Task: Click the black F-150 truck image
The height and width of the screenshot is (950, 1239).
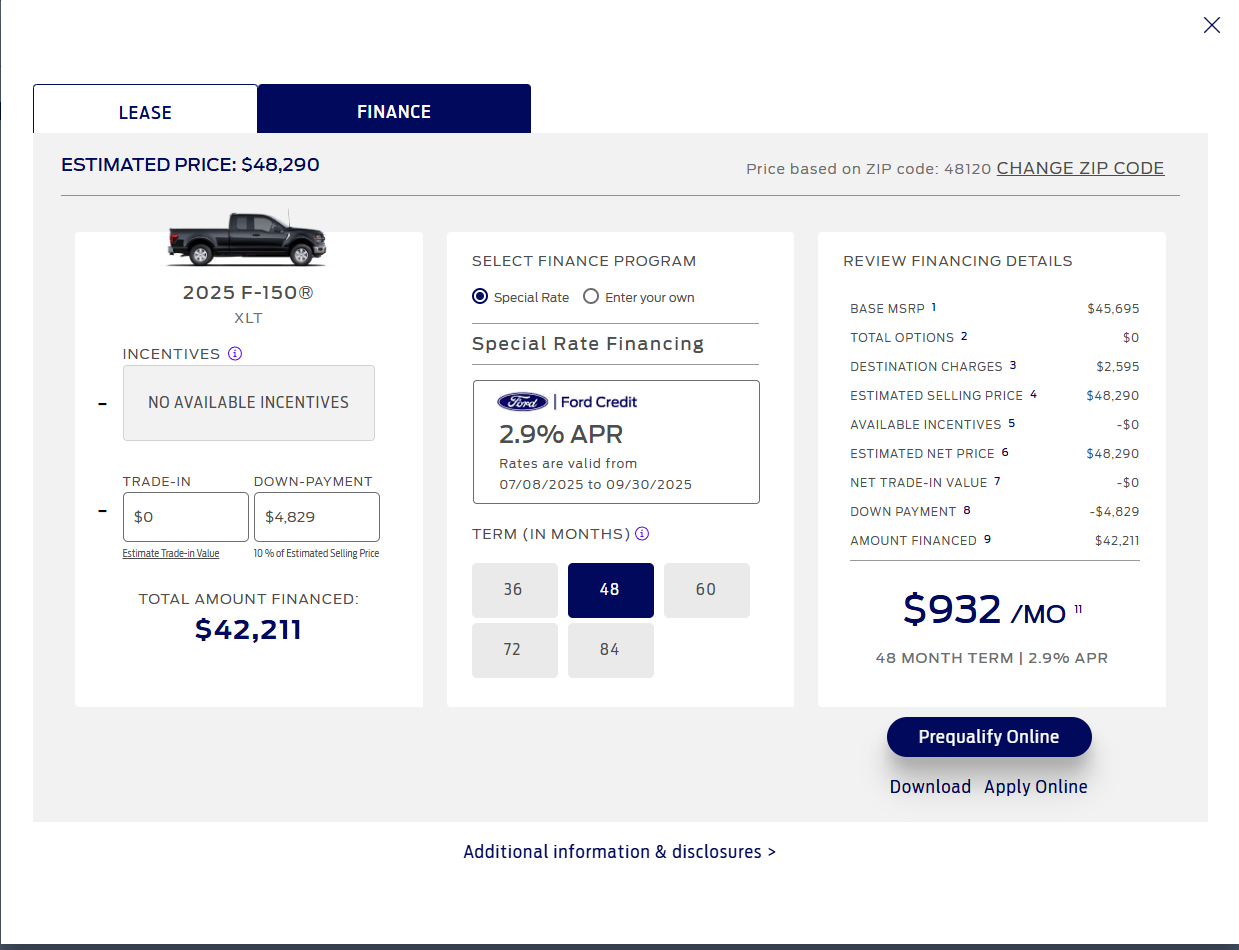Action: point(247,239)
